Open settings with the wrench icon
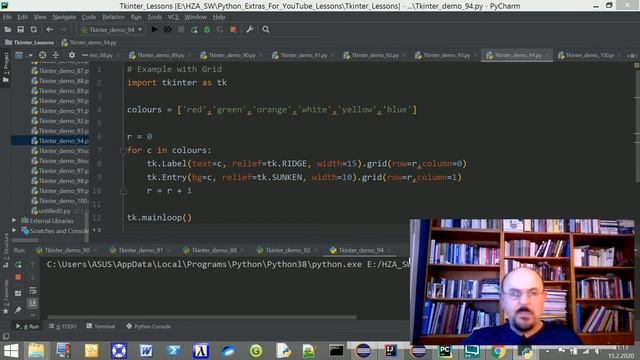This screenshot has width=640, height=360. coord(249,29)
